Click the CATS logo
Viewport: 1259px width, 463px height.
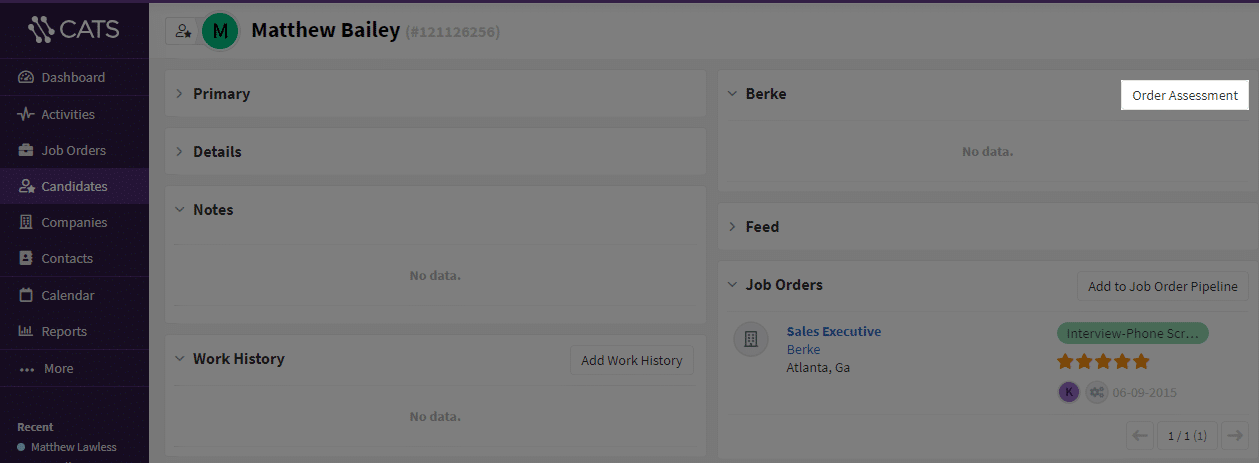tap(74, 30)
